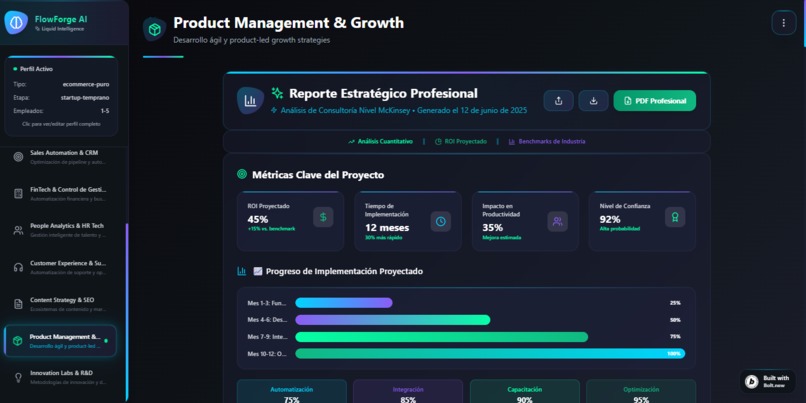Screen dimensions: 806x403
Task: Select the Análisis Cuantitativo tab
Action: pyautogui.click(x=380, y=141)
